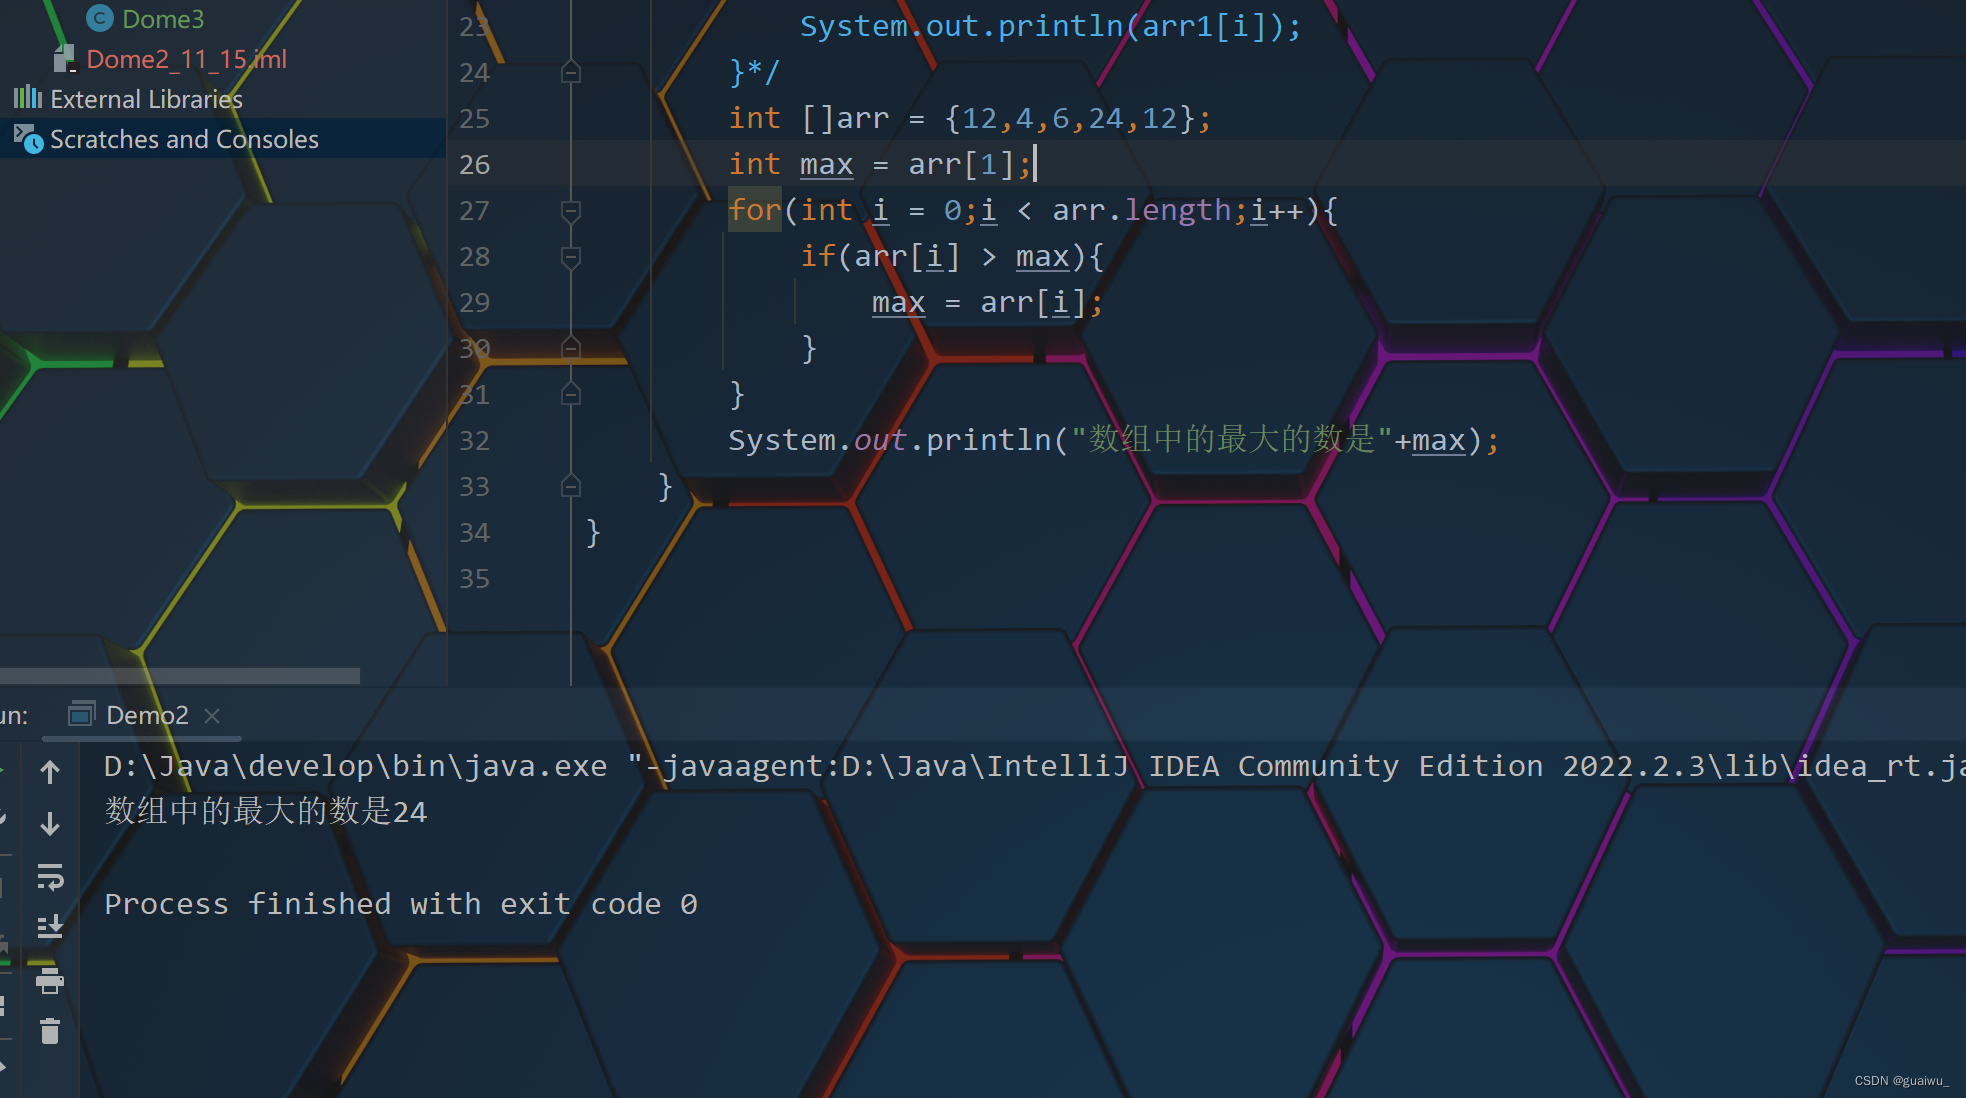Close the Demo2 run tab
Image resolution: width=1966 pixels, height=1098 pixels.
212,716
